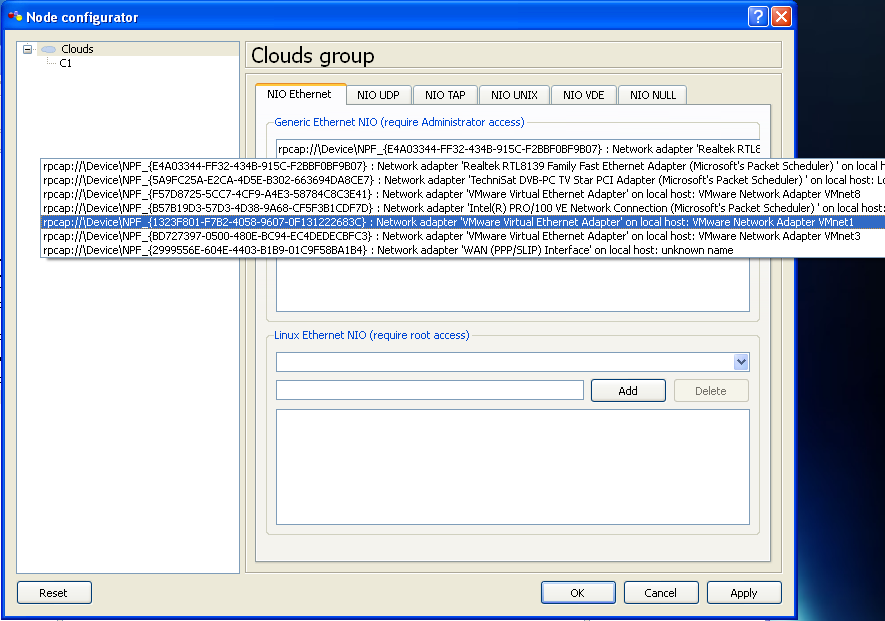
Task: Click the Generic Ethernet NIO combo box
Action: [x=518, y=149]
